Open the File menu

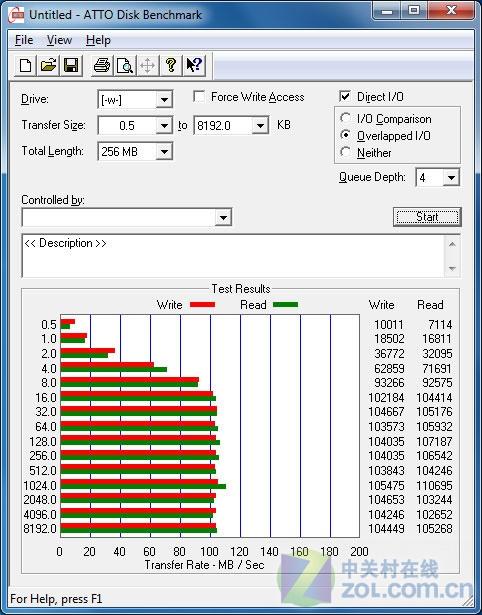click(x=24, y=40)
